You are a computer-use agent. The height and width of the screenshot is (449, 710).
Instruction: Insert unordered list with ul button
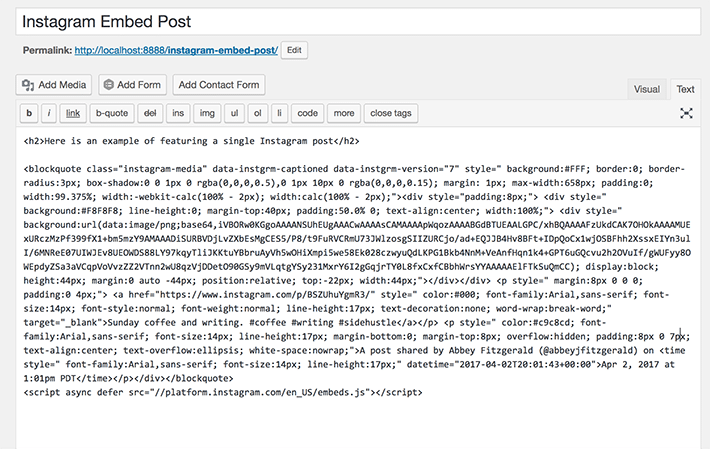234,113
